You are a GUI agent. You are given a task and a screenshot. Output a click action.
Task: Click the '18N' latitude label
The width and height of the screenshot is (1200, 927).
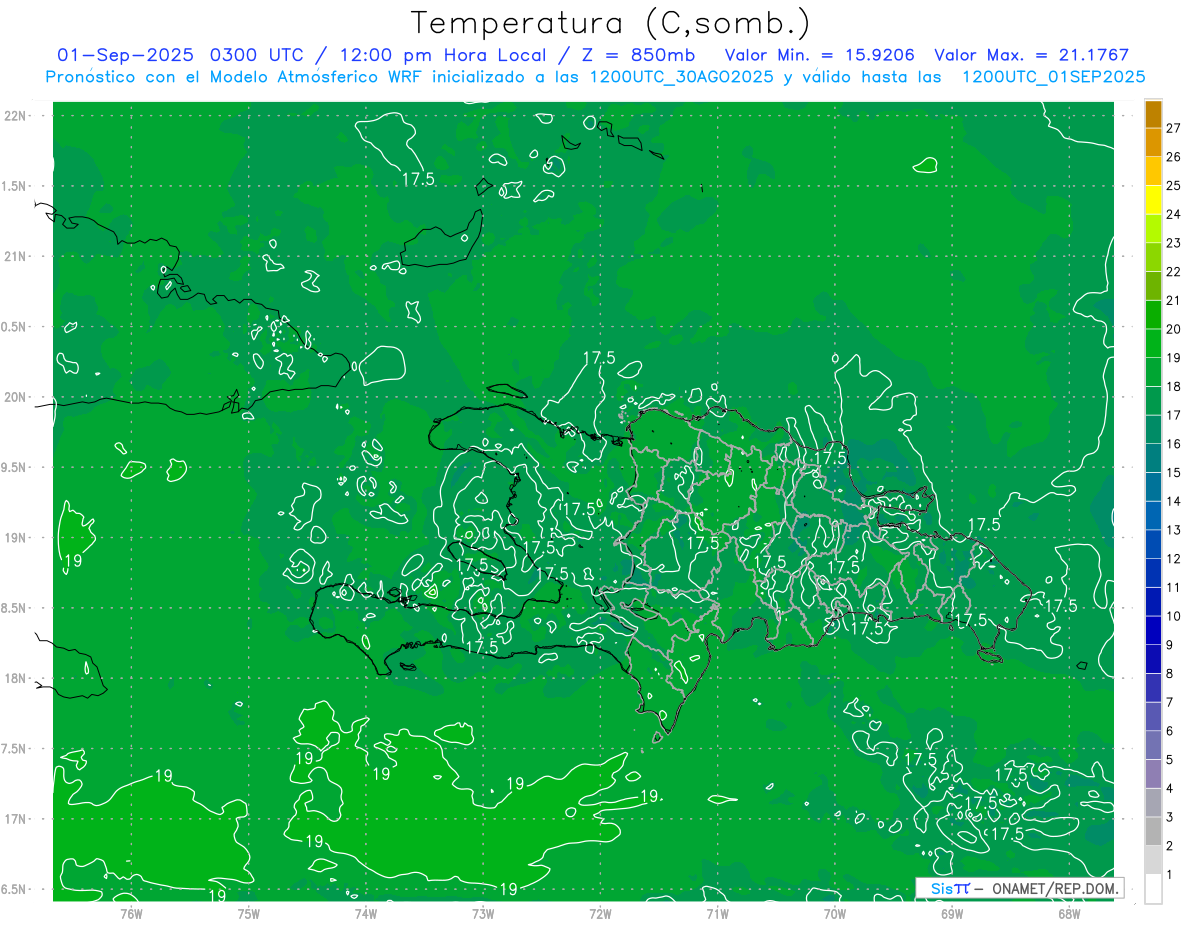pos(14,678)
